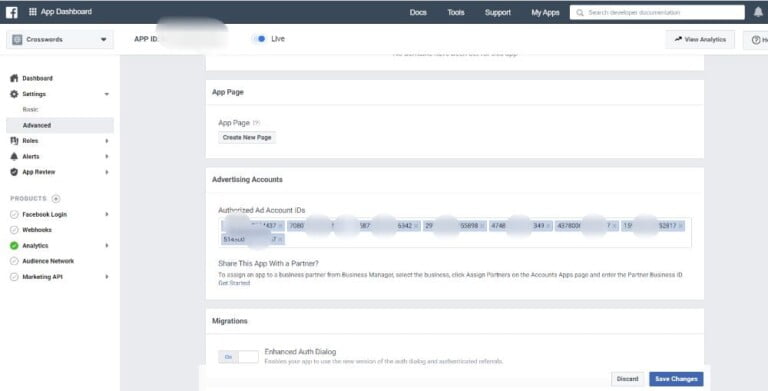The height and width of the screenshot is (391, 768).
Task: Expand the Marketing API submenu arrow
Action: tap(106, 277)
